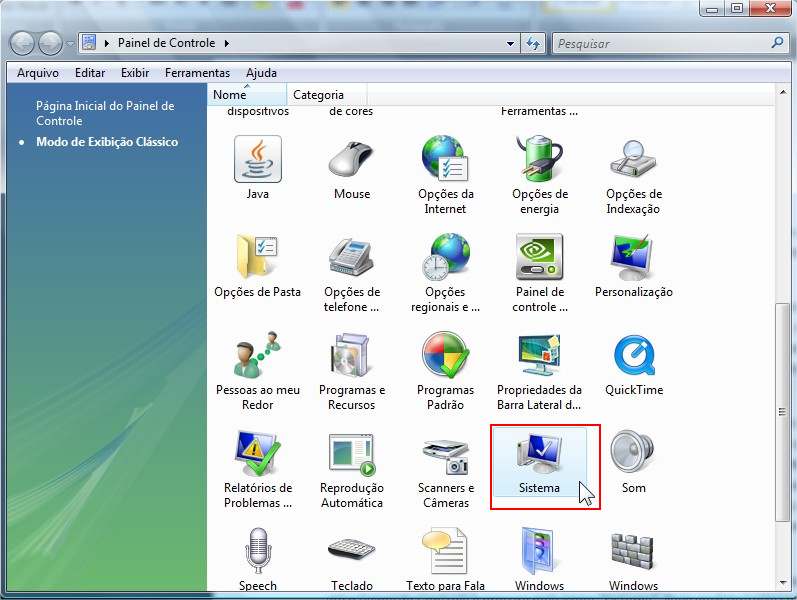Open the Personalização icon
Viewport: 797px width, 600px height.
click(633, 260)
